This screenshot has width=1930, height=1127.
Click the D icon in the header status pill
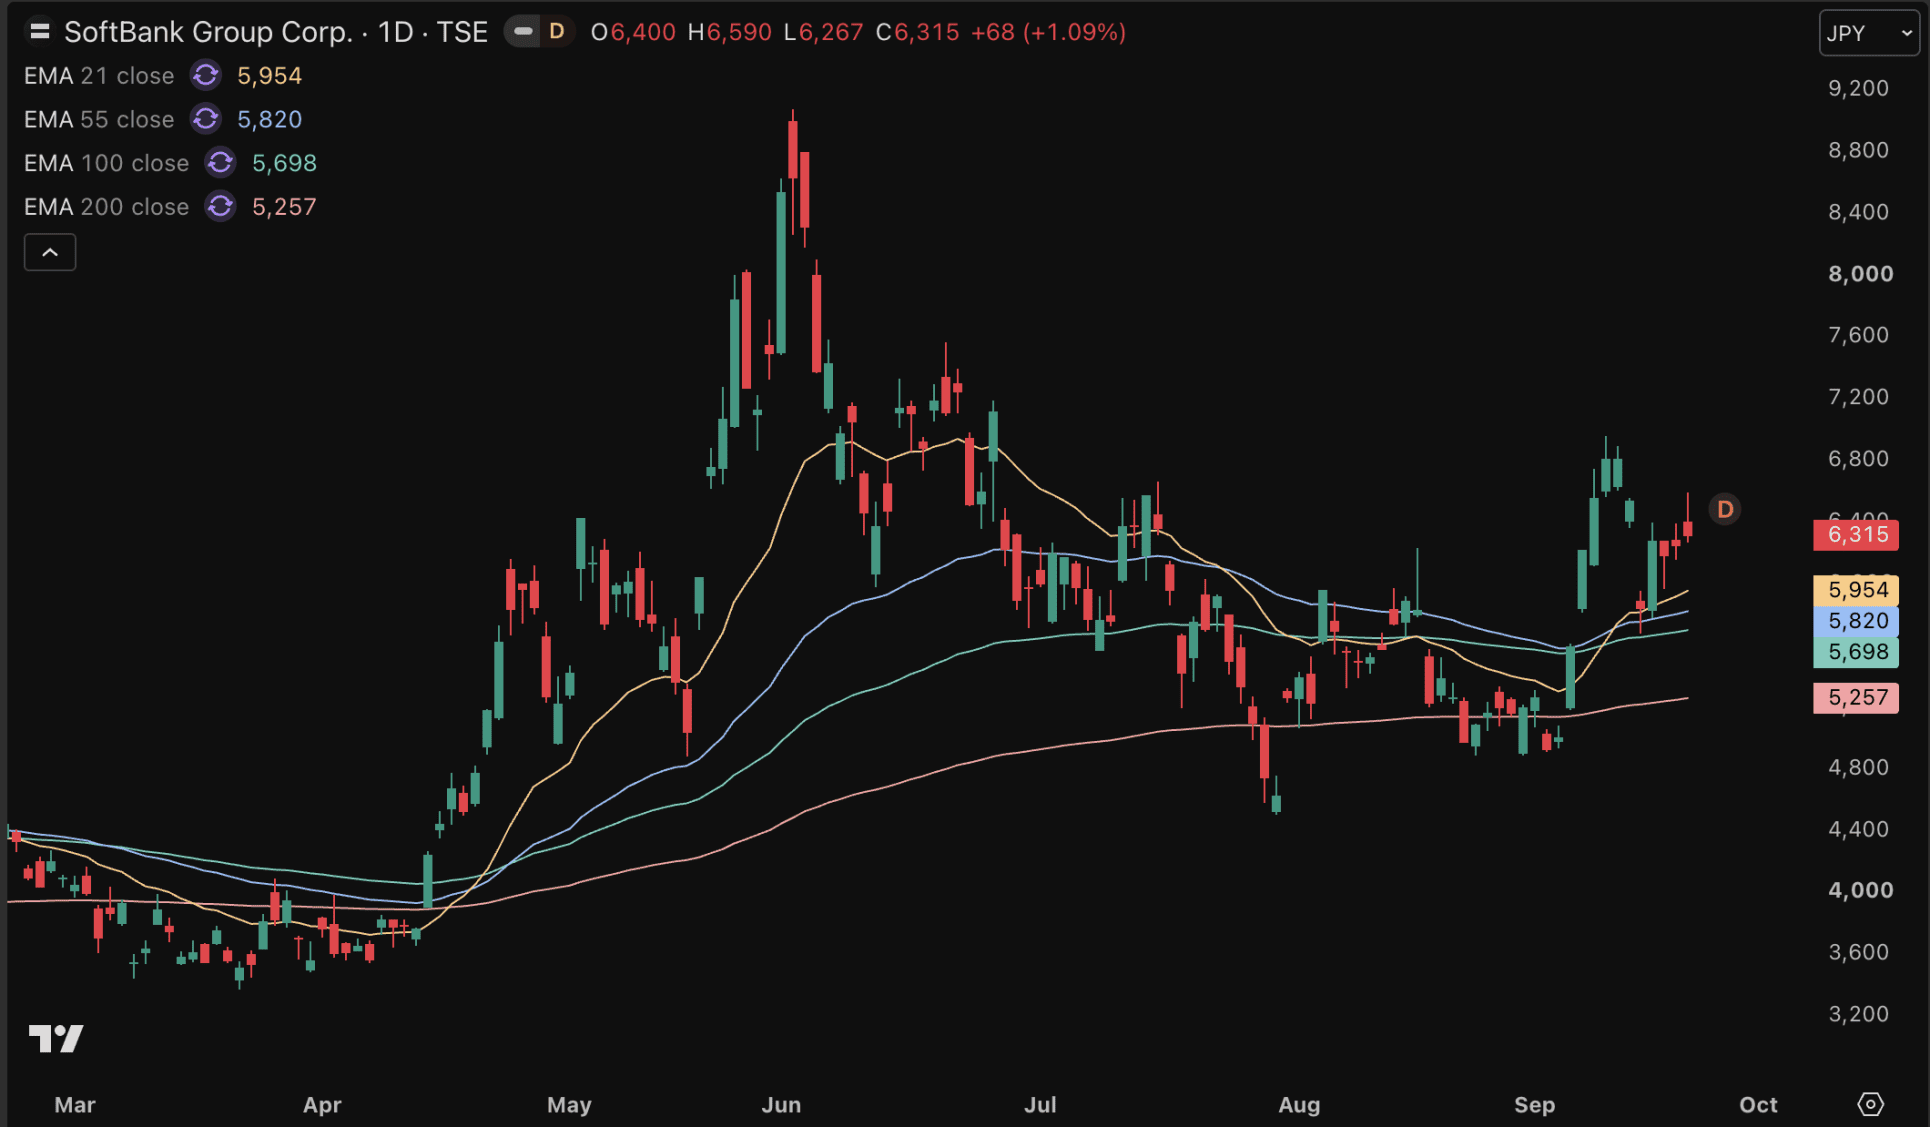557,32
